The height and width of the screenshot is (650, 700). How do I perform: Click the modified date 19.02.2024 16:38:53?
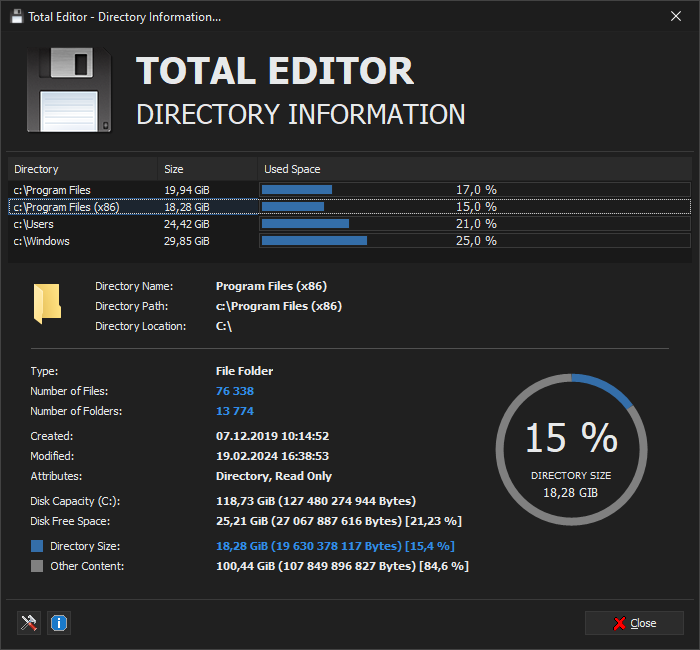272,456
